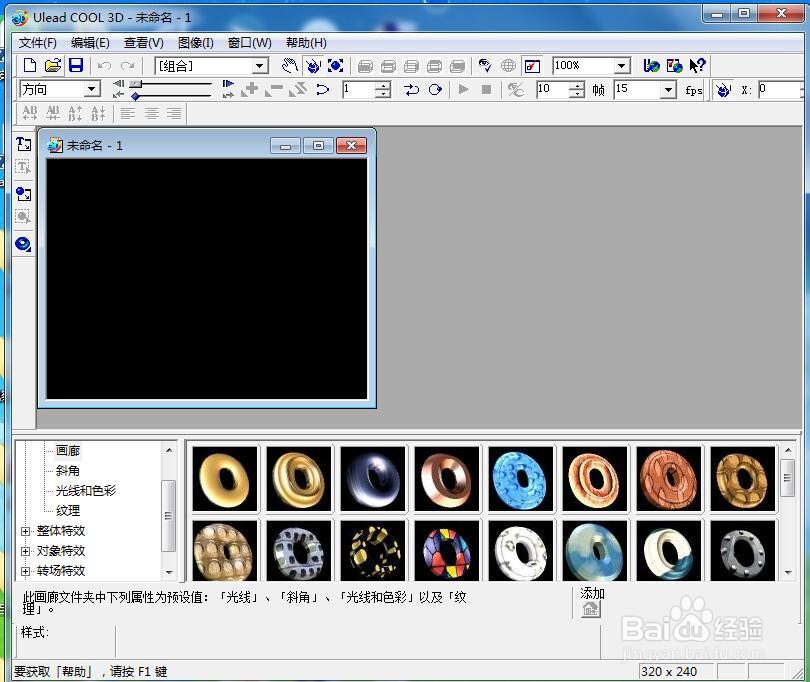Image resolution: width=810 pixels, height=682 pixels.
Task: Open the 窗口(W) menu
Action: coord(250,43)
